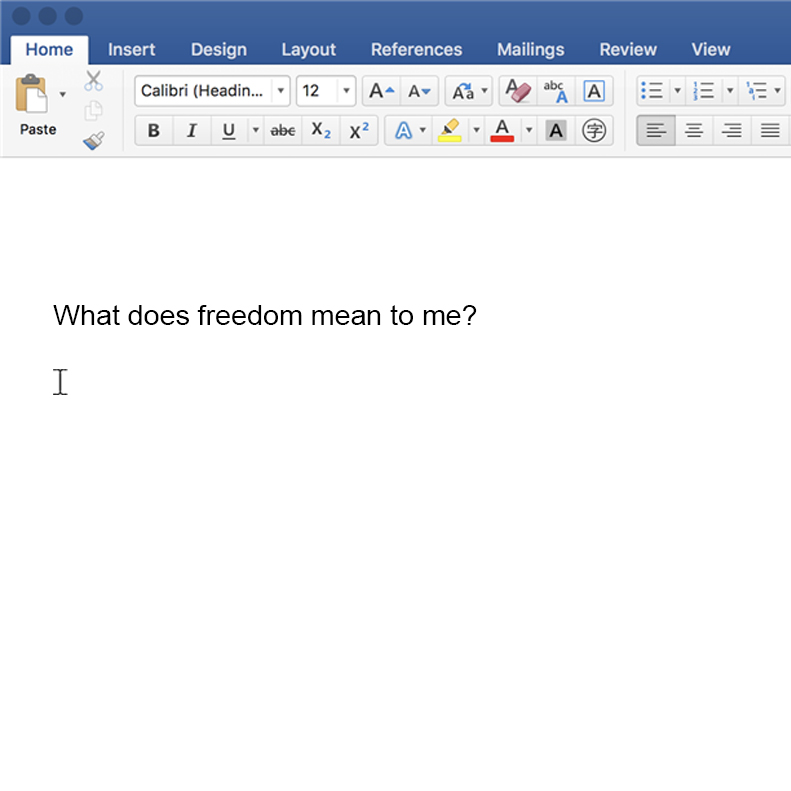Image resolution: width=791 pixels, height=791 pixels.
Task: Click the Change Case Aa icon
Action: tap(463, 91)
